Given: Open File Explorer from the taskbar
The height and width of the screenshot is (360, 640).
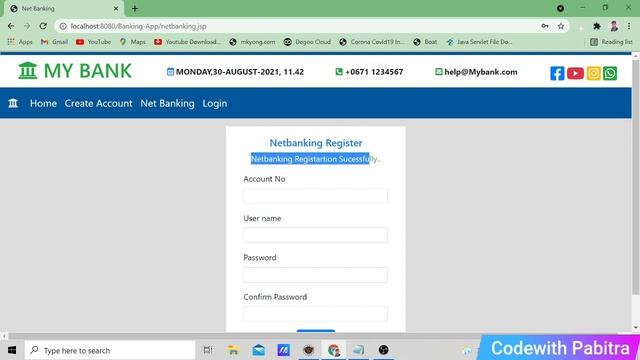Looking at the screenshot, I should 233,350.
